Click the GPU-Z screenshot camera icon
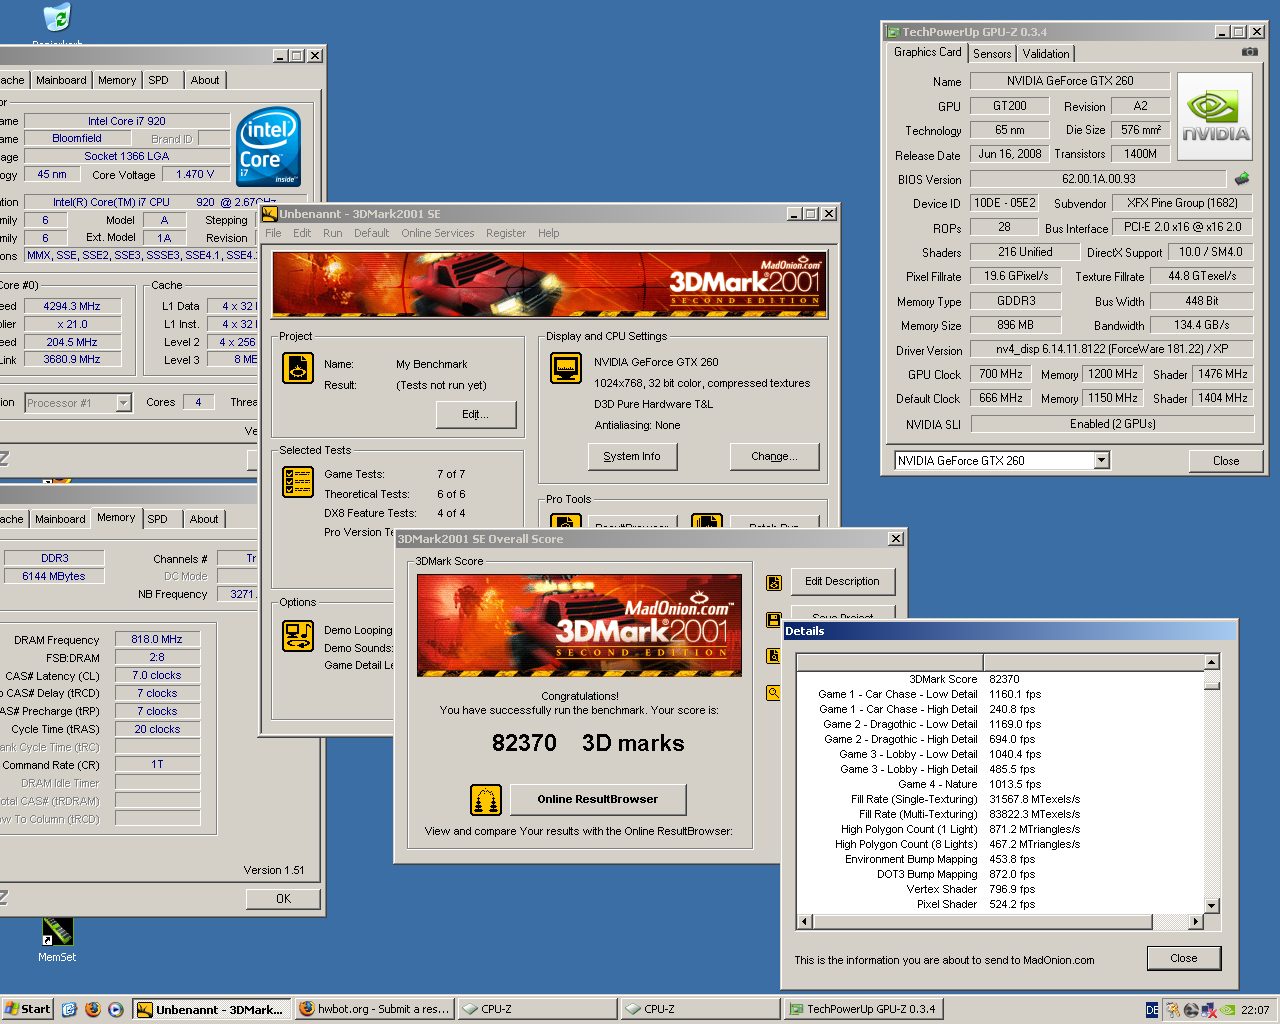The image size is (1280, 1024). tap(1249, 52)
